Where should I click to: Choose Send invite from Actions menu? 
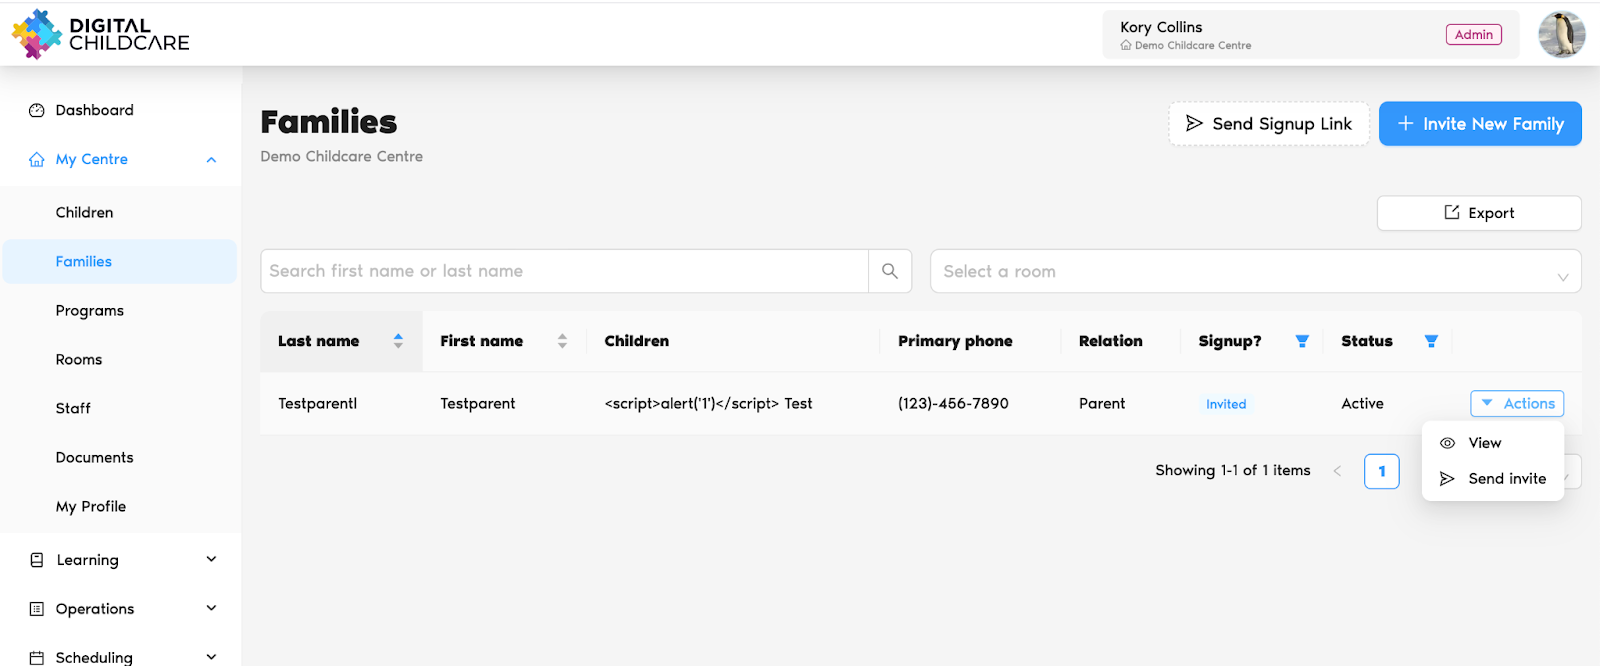click(1493, 479)
